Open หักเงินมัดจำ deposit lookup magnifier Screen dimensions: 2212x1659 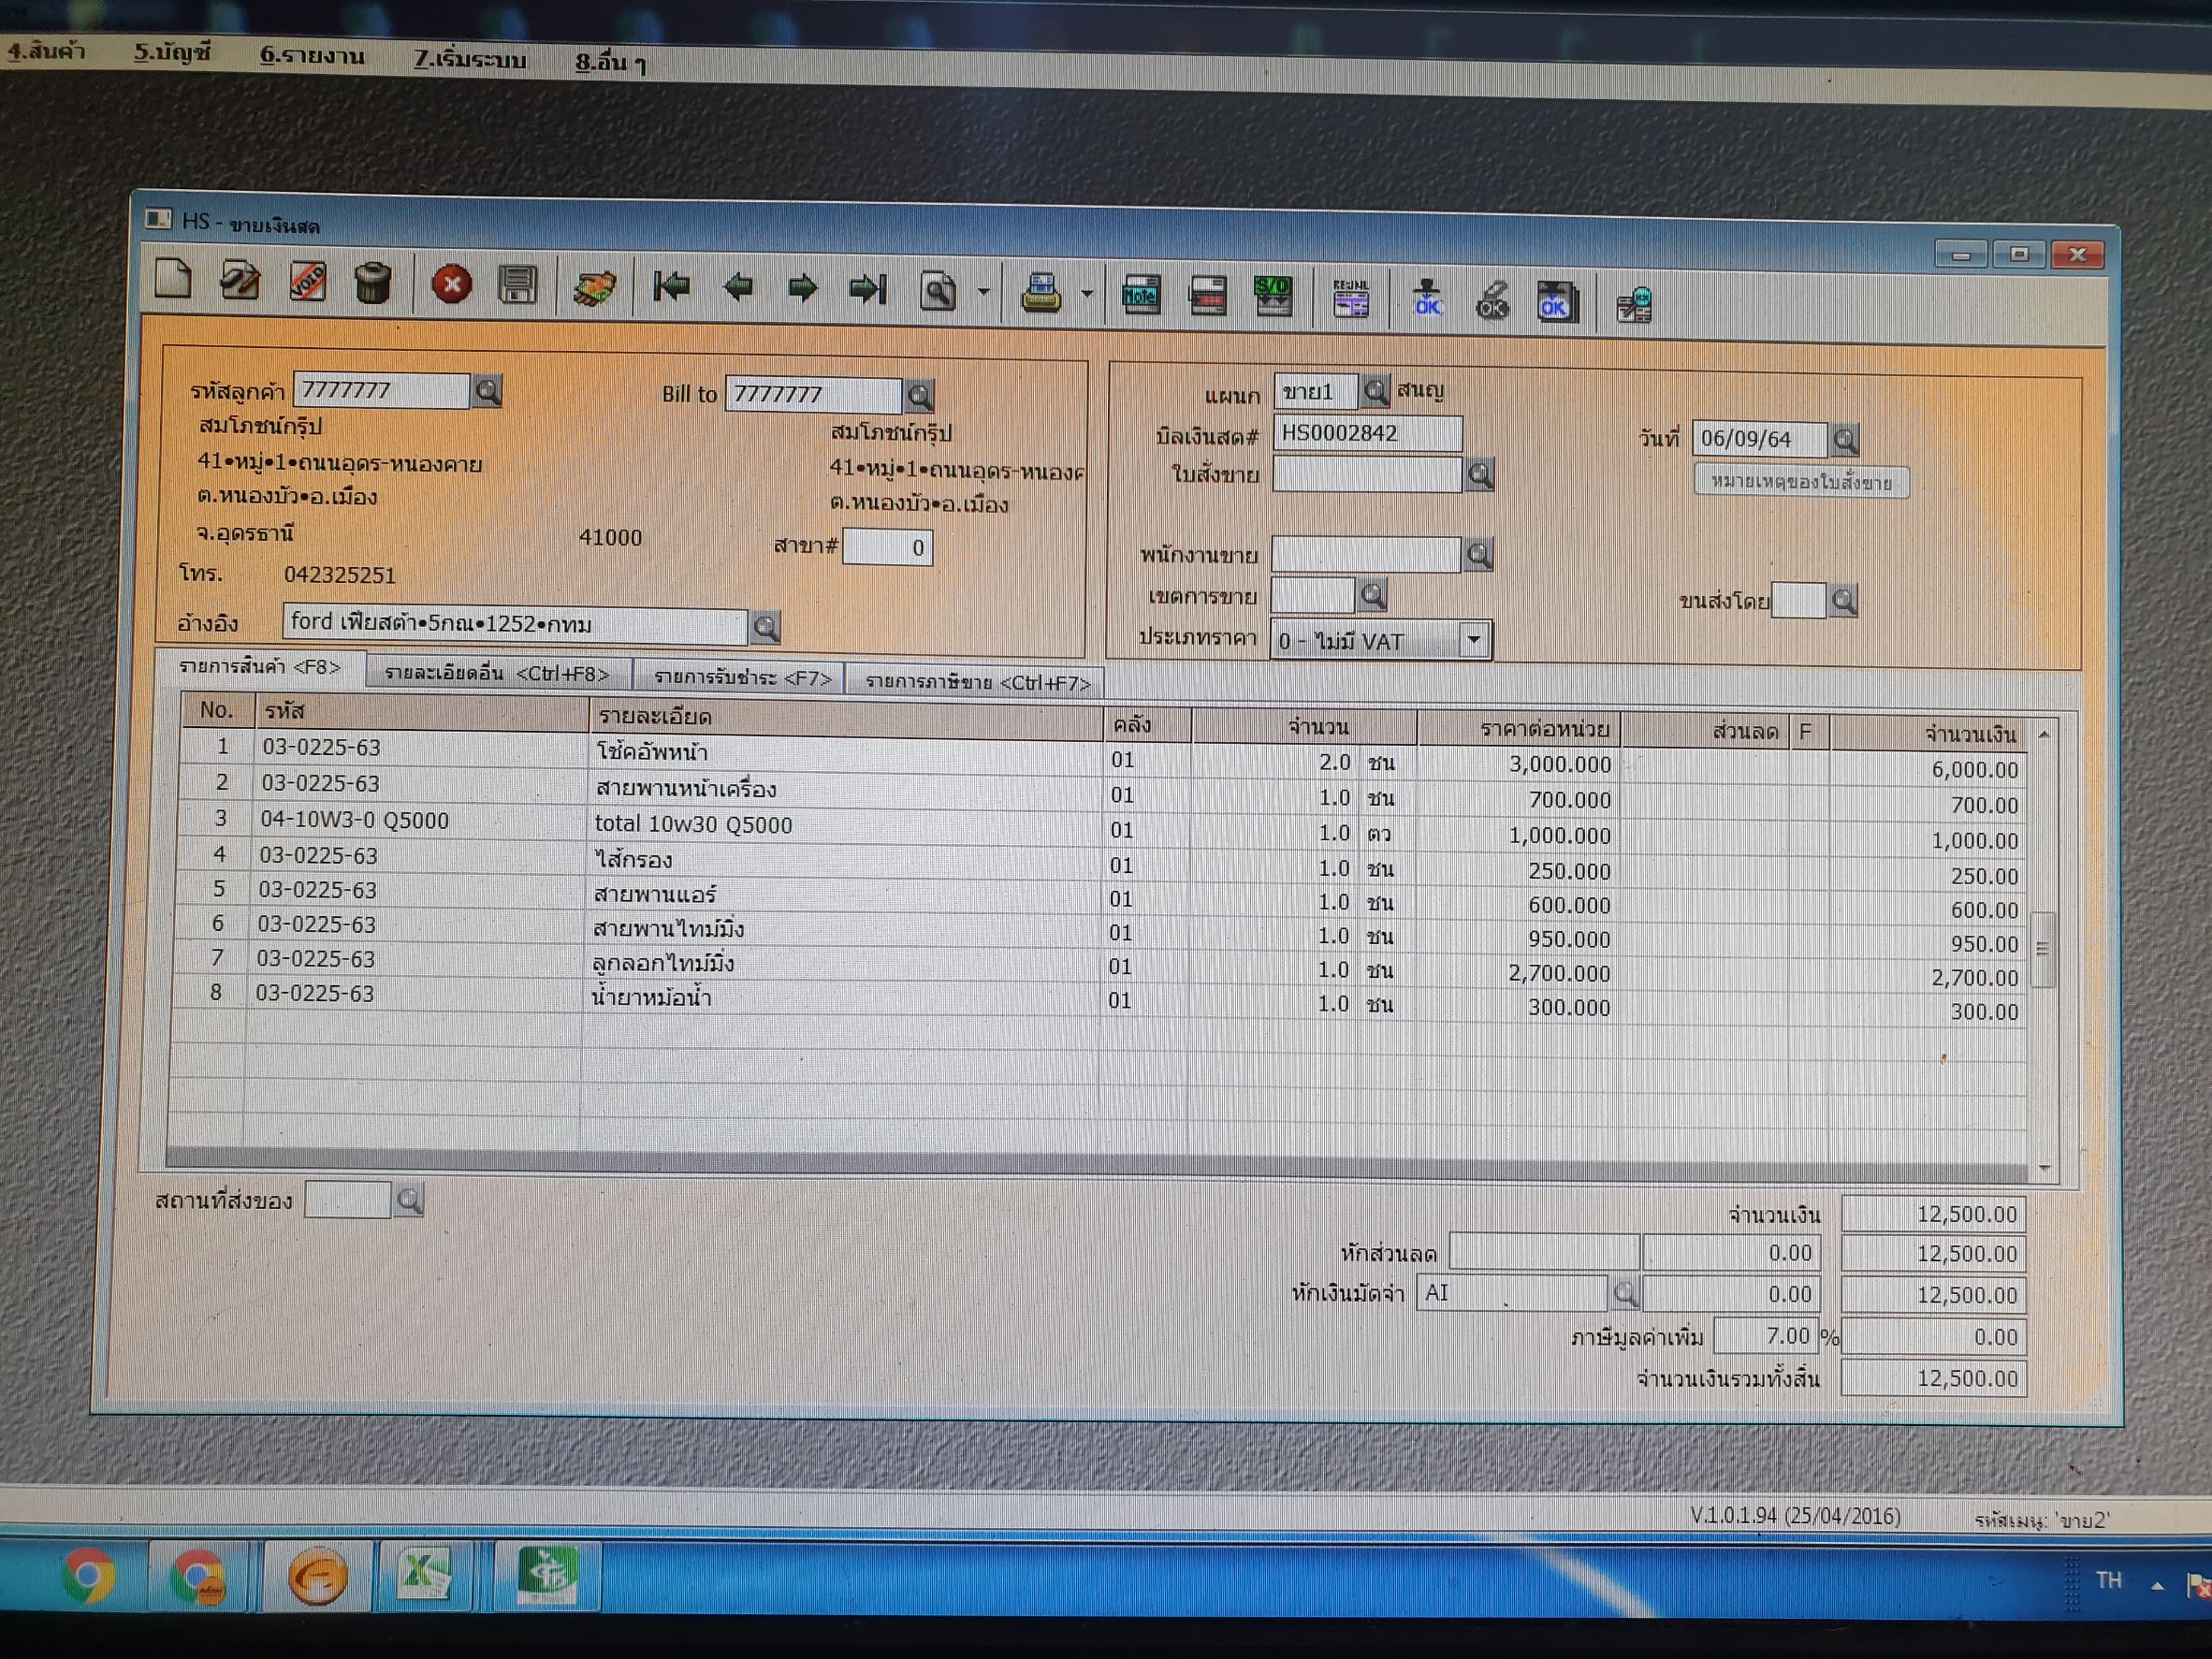click(x=1625, y=1293)
